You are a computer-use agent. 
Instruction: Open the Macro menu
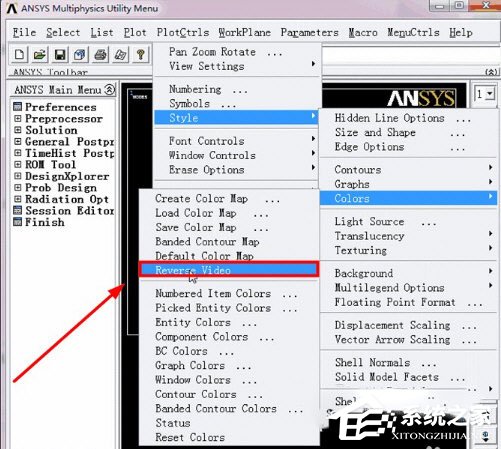[x=363, y=33]
